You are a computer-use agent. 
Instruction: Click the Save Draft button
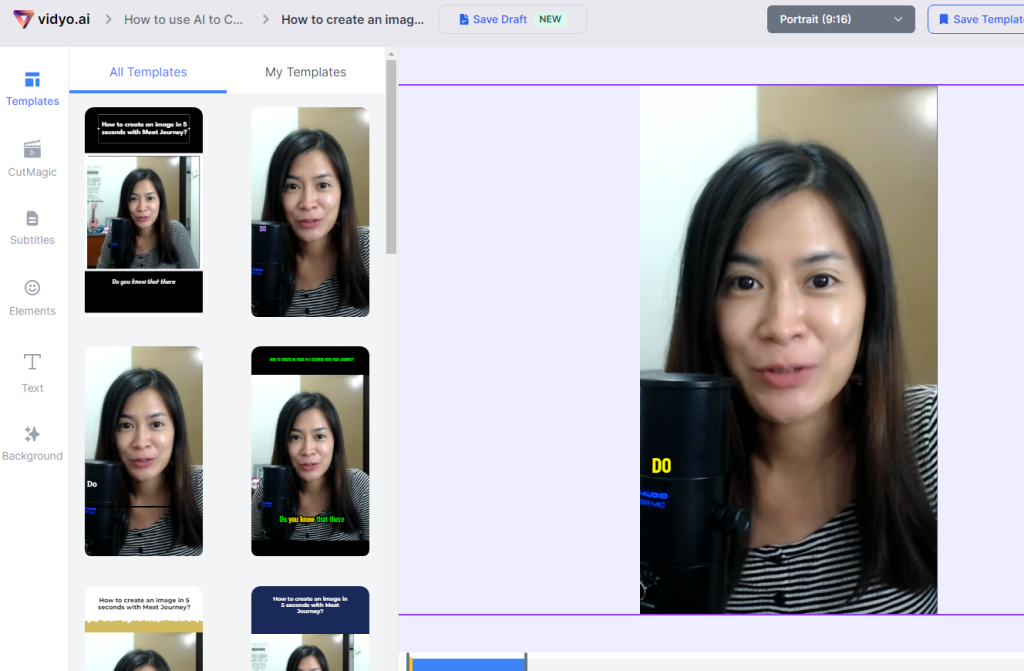click(512, 19)
